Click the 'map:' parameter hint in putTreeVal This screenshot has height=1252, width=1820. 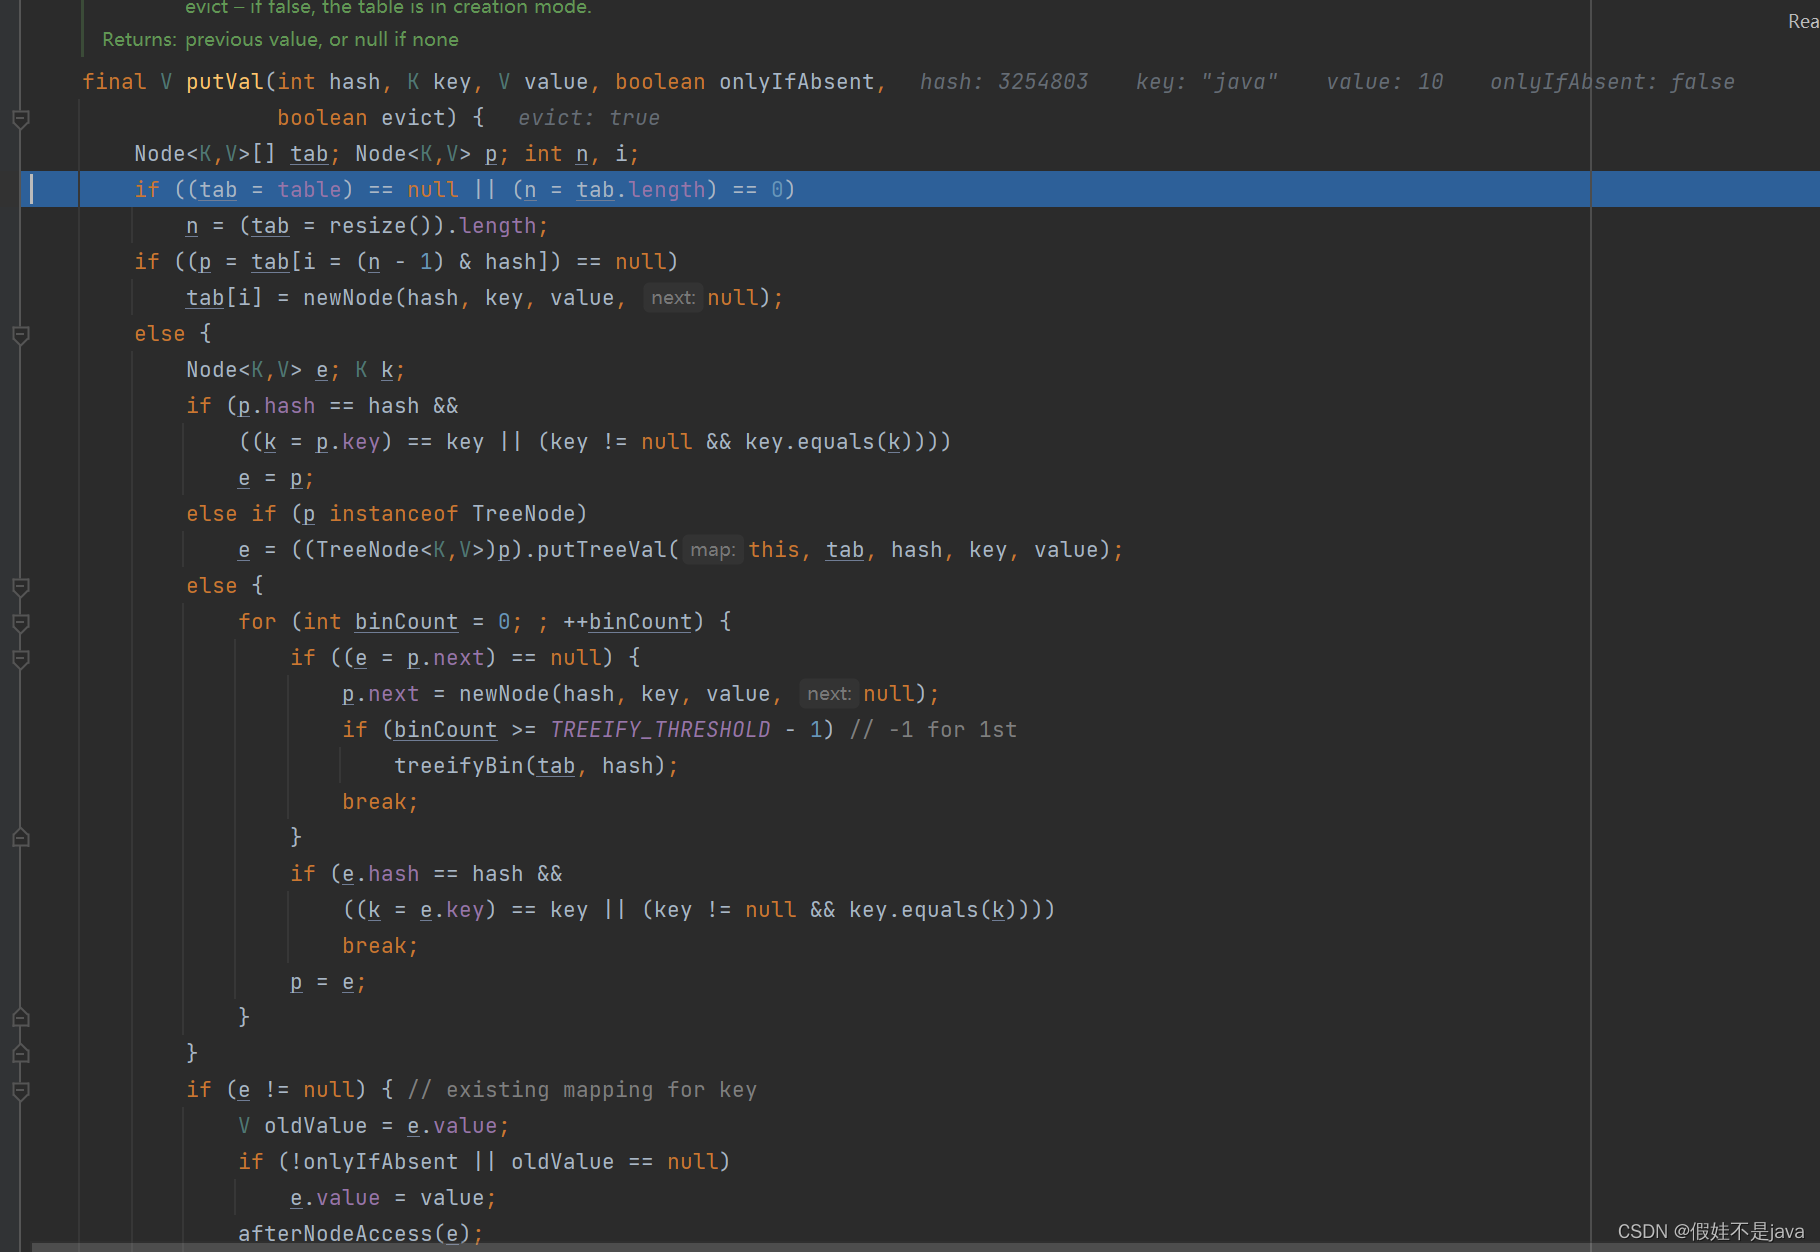[x=712, y=550]
